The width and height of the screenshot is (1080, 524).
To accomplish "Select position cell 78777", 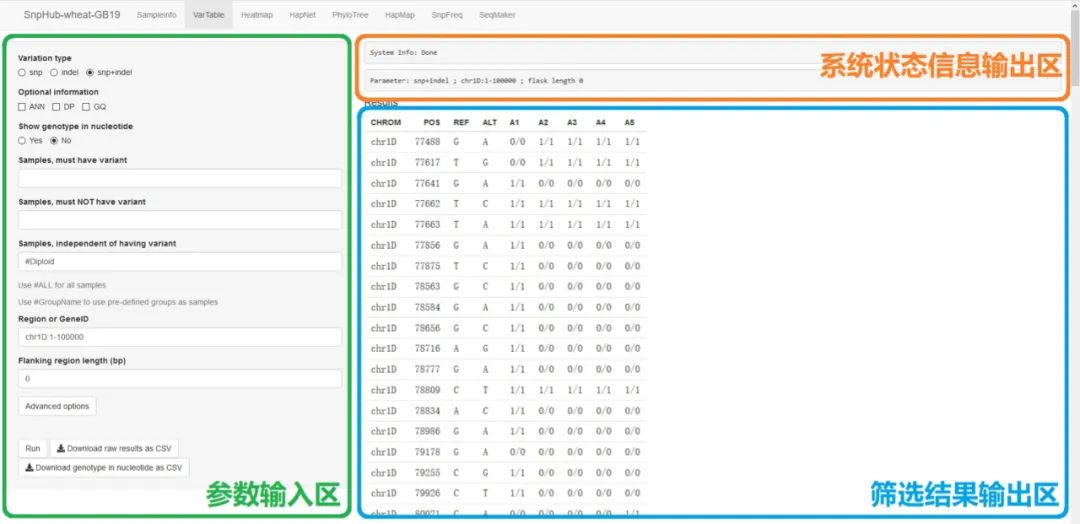I will [x=427, y=369].
